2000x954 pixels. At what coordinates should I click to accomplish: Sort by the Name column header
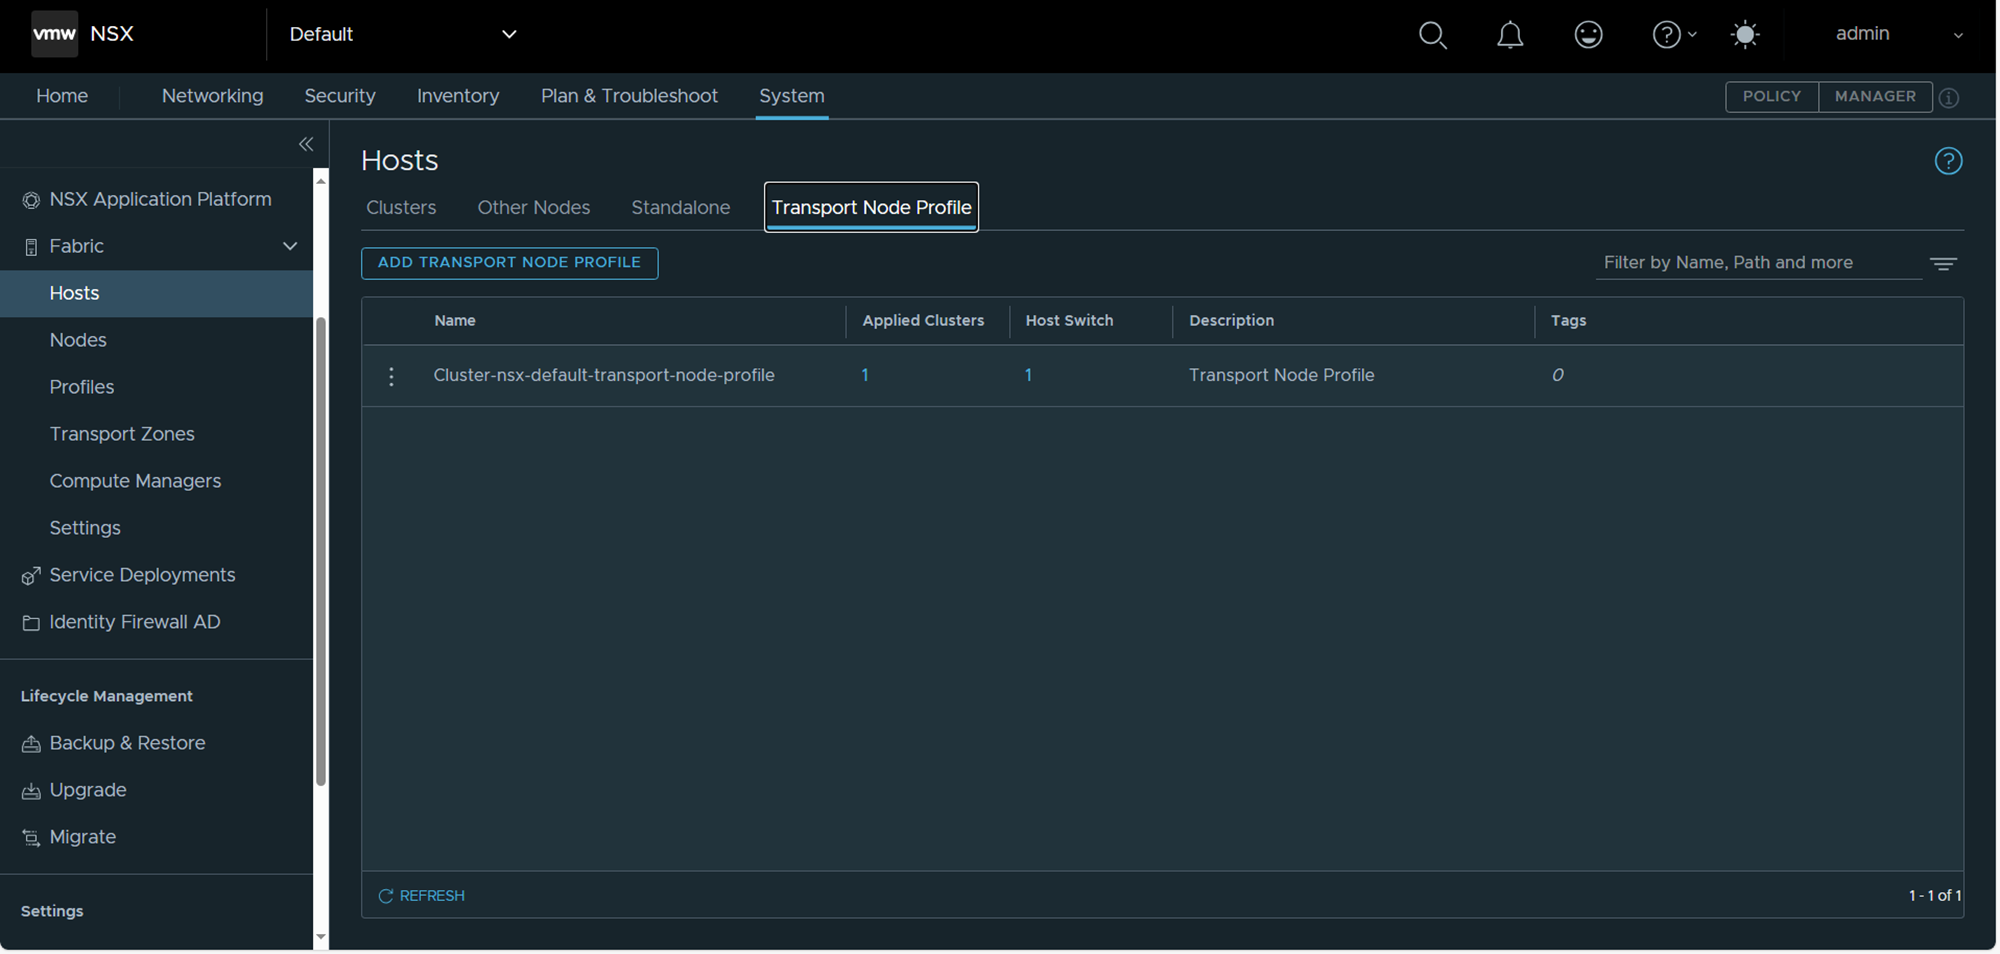(455, 320)
